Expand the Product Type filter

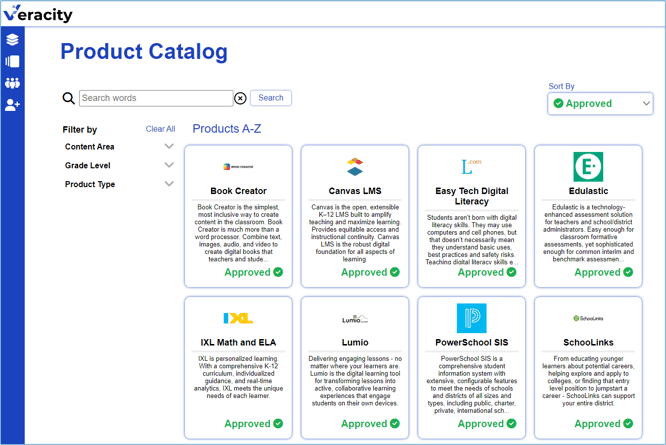coord(168,185)
